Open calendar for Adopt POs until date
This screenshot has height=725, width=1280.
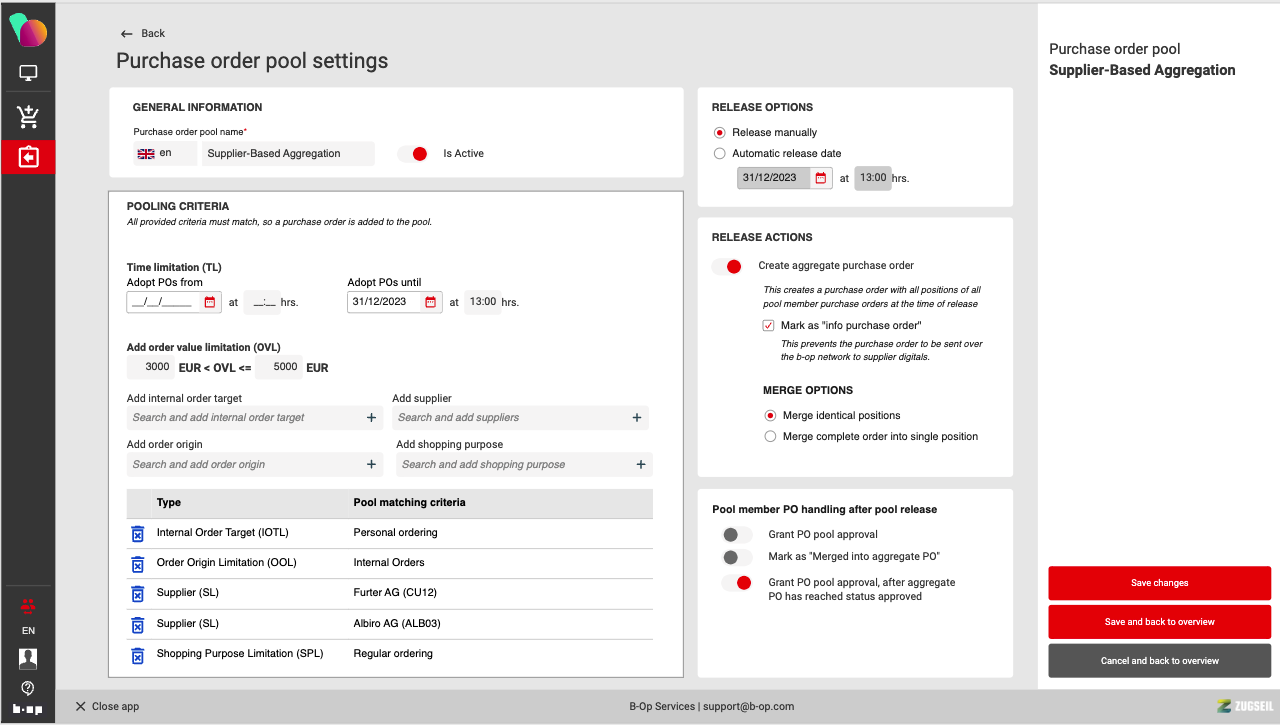tap(431, 302)
